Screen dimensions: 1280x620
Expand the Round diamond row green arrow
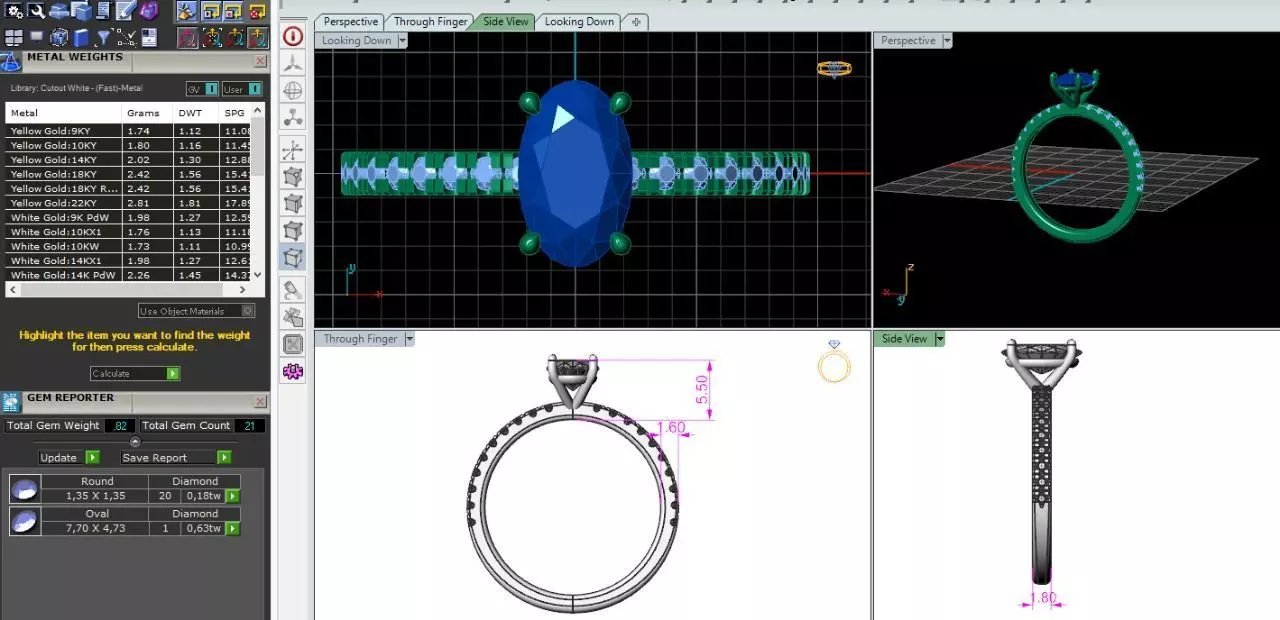[x=232, y=495]
